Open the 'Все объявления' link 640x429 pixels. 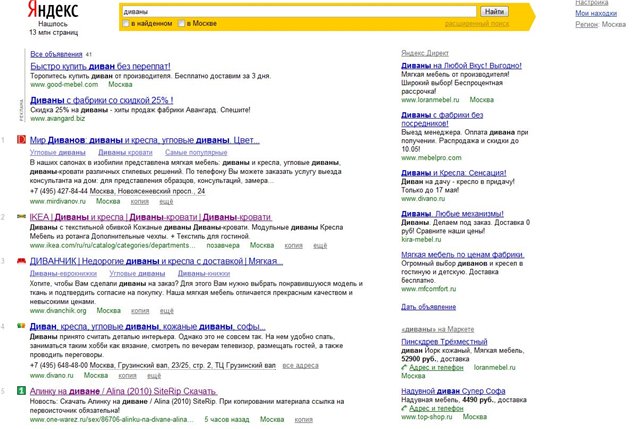56,54
